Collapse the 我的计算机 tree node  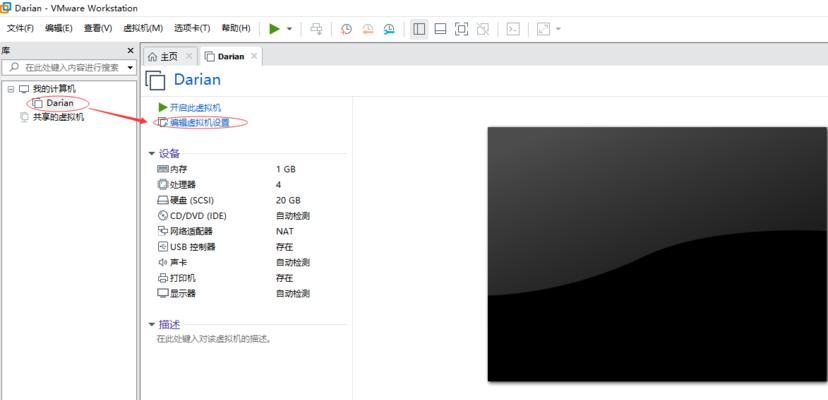pyautogui.click(x=10, y=89)
